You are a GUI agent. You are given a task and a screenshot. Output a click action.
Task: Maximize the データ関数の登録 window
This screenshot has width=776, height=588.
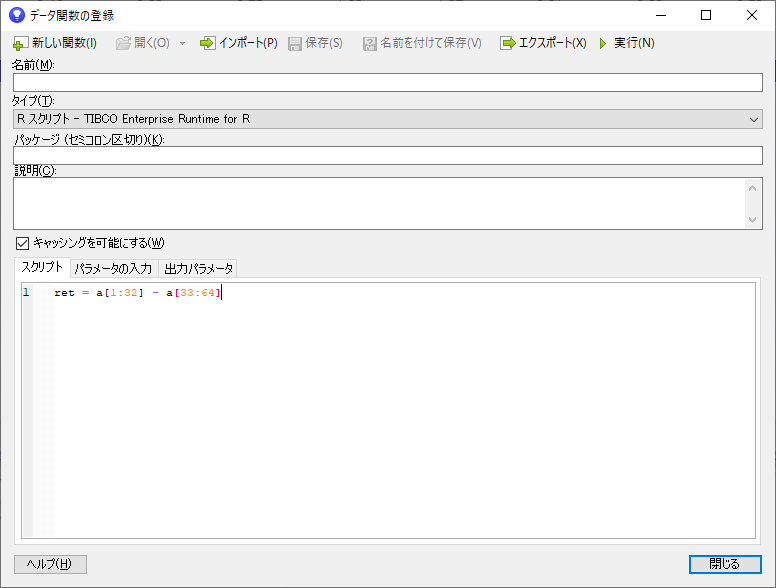pos(706,15)
